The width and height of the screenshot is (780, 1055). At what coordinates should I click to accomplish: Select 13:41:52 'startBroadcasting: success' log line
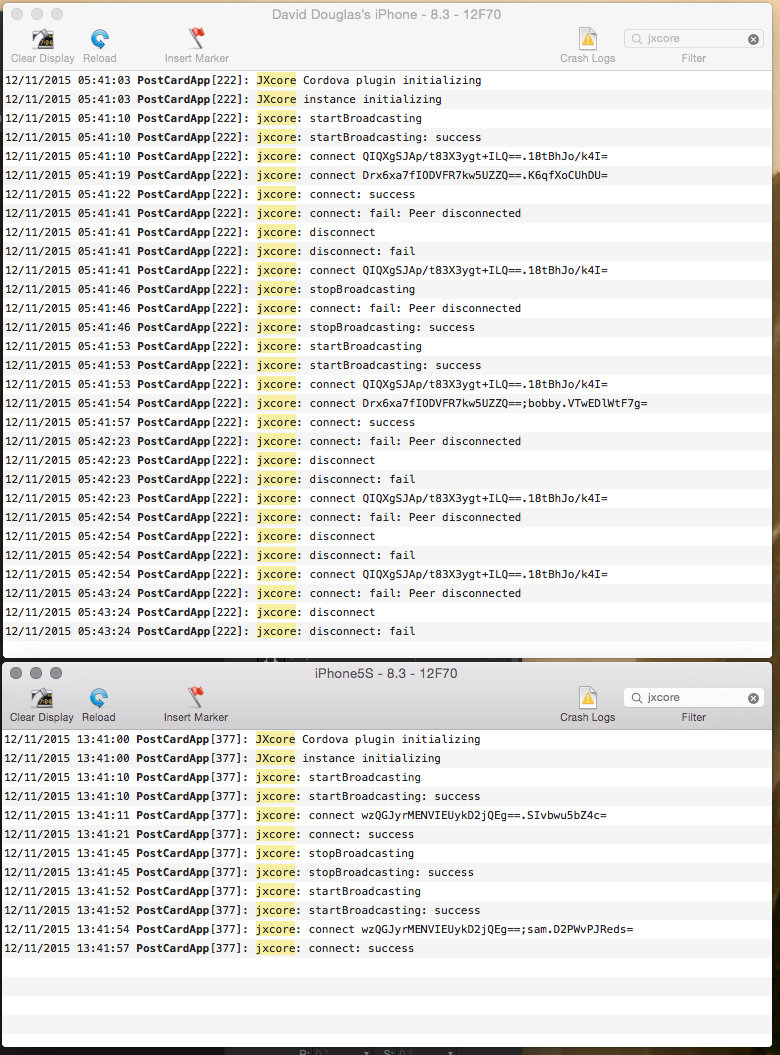387,910
